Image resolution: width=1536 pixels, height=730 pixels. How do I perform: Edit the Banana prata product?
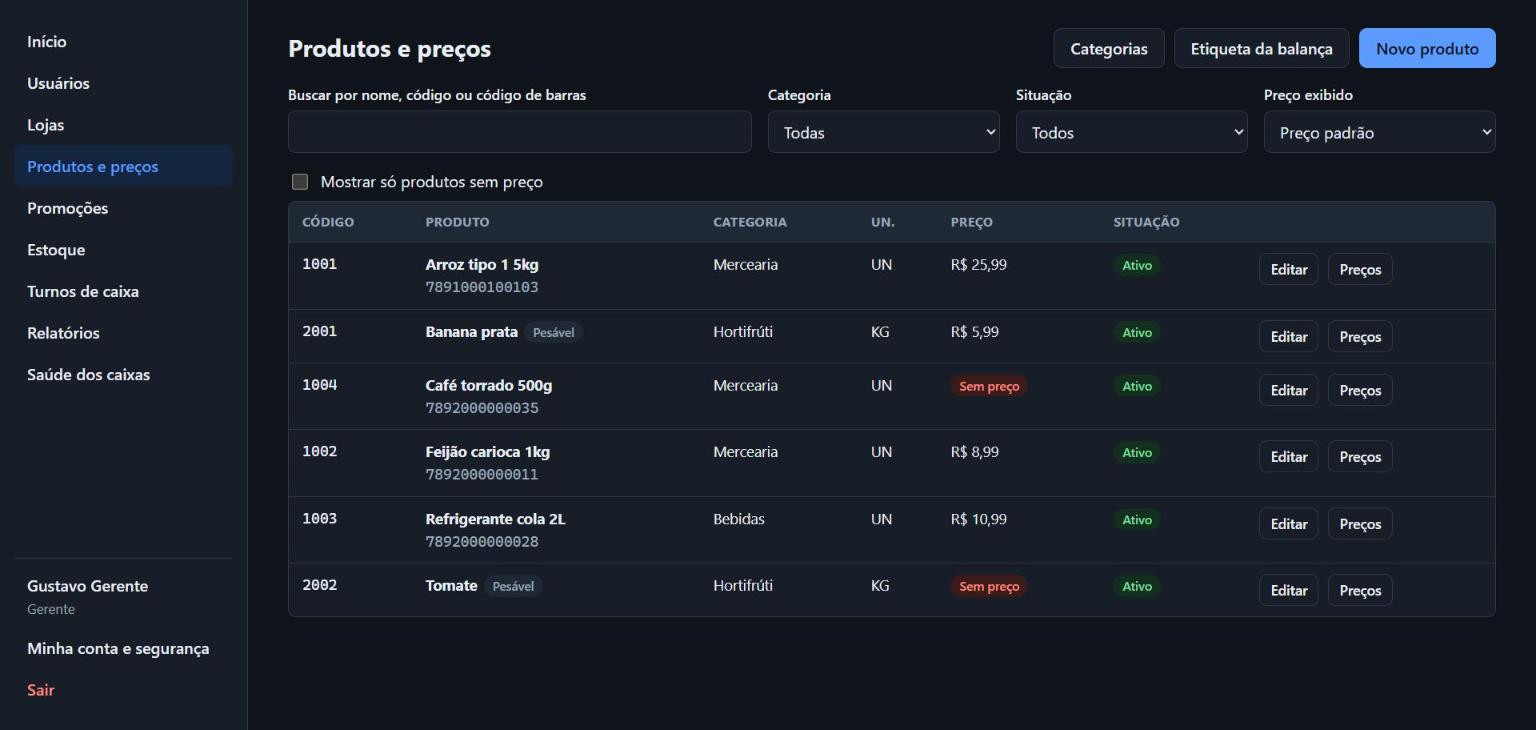point(1289,336)
